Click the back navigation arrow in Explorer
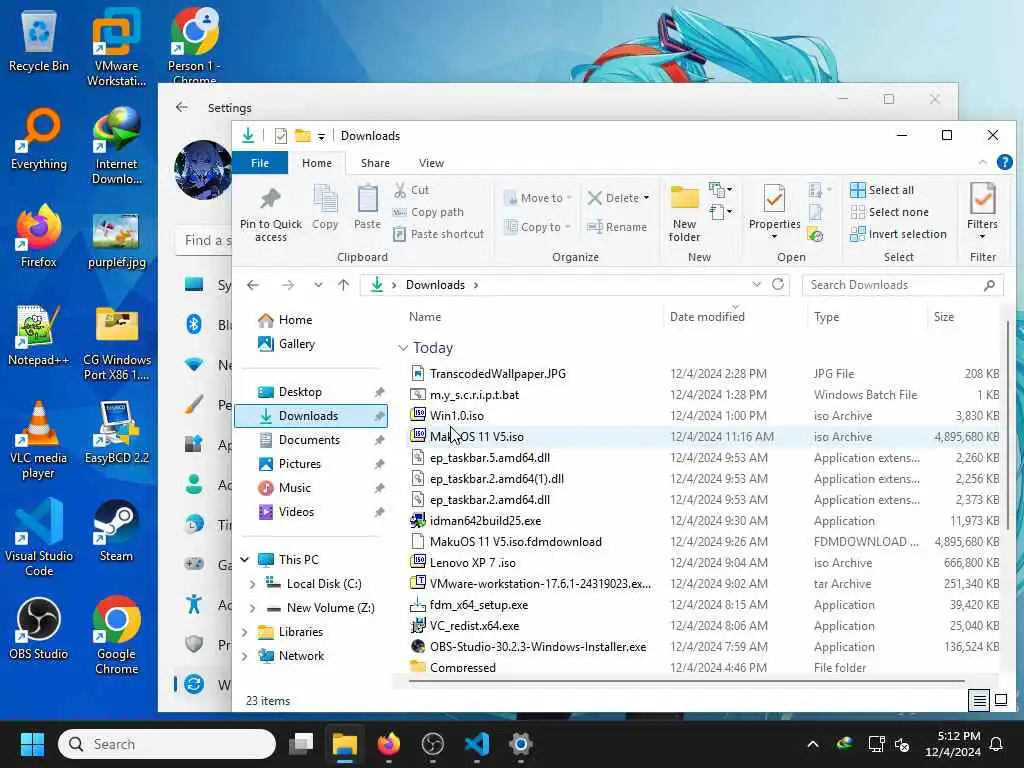The image size is (1024, 768). (253, 285)
